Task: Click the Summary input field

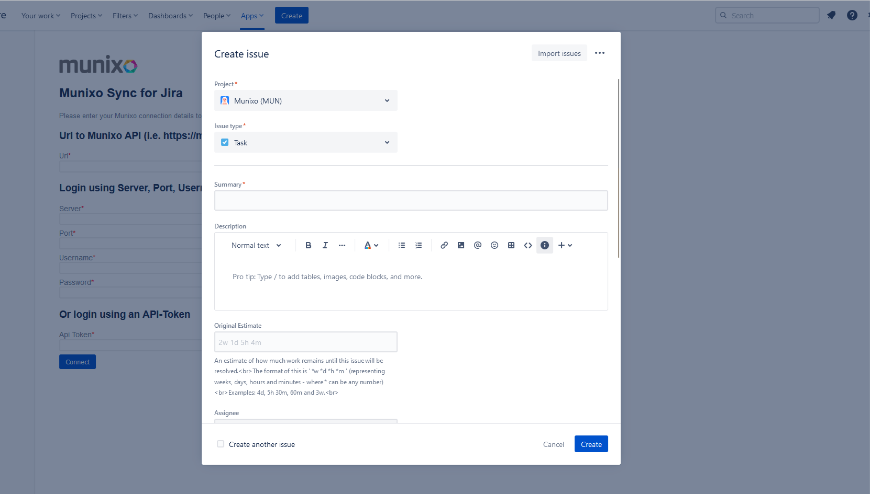Action: (x=411, y=200)
